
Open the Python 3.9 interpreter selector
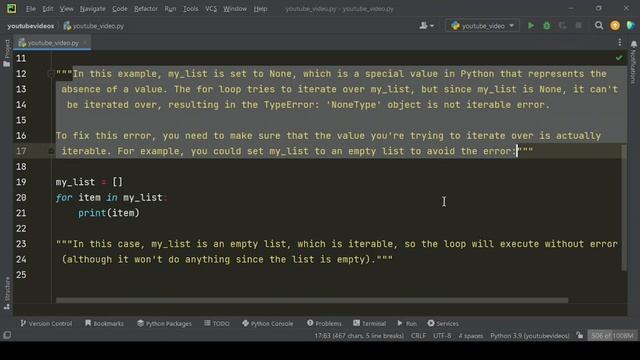530,336
